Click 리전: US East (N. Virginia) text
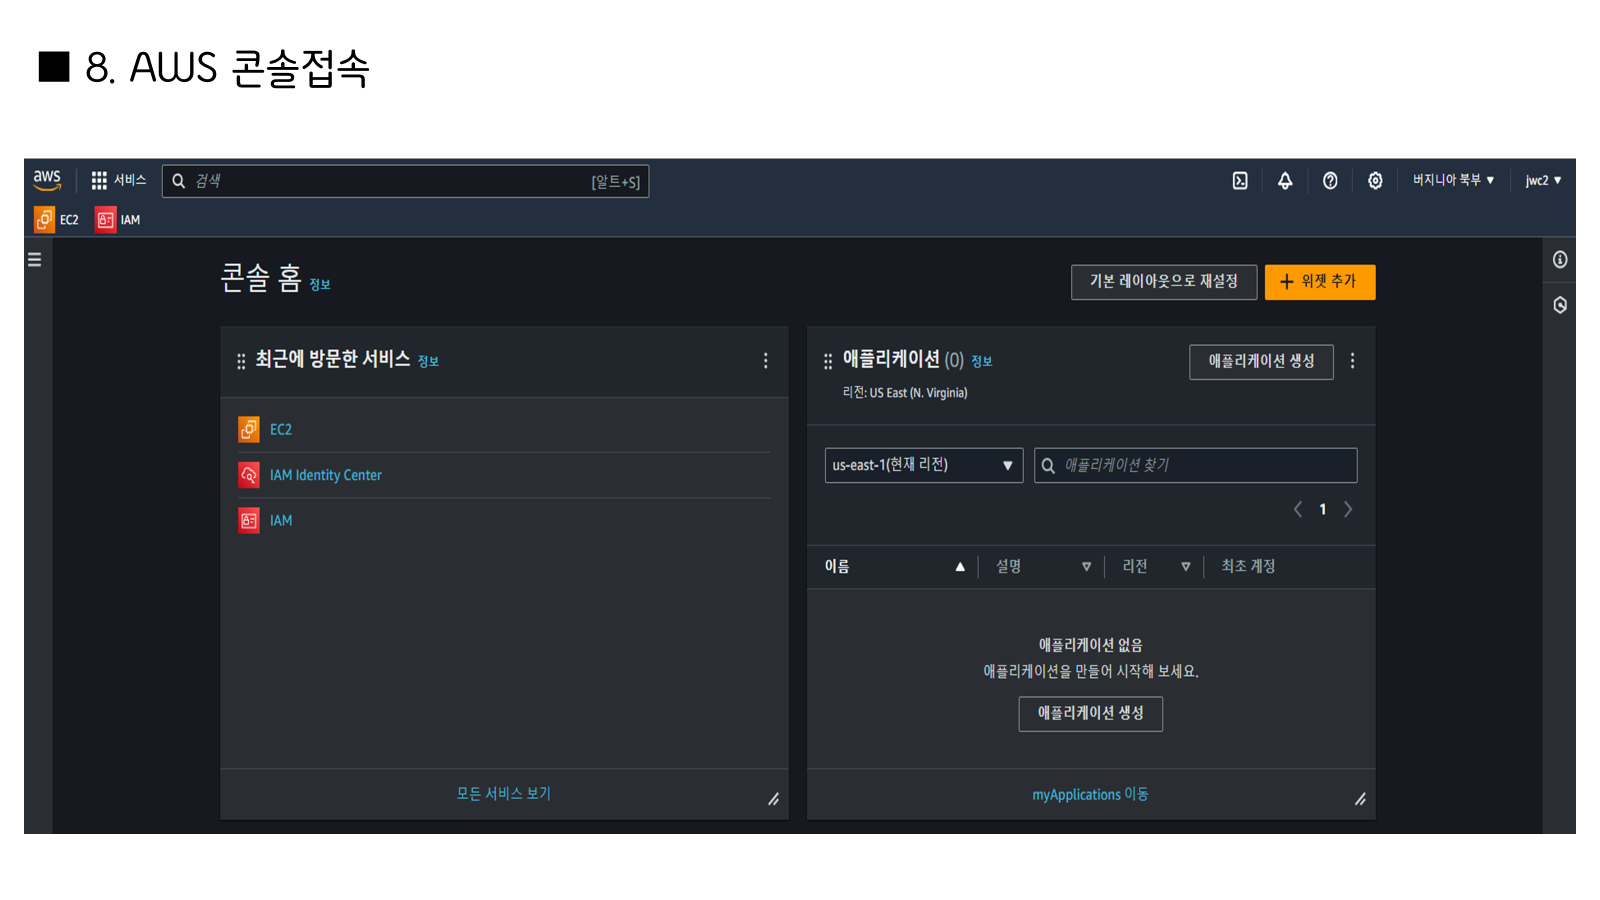The width and height of the screenshot is (1600, 900). (905, 393)
